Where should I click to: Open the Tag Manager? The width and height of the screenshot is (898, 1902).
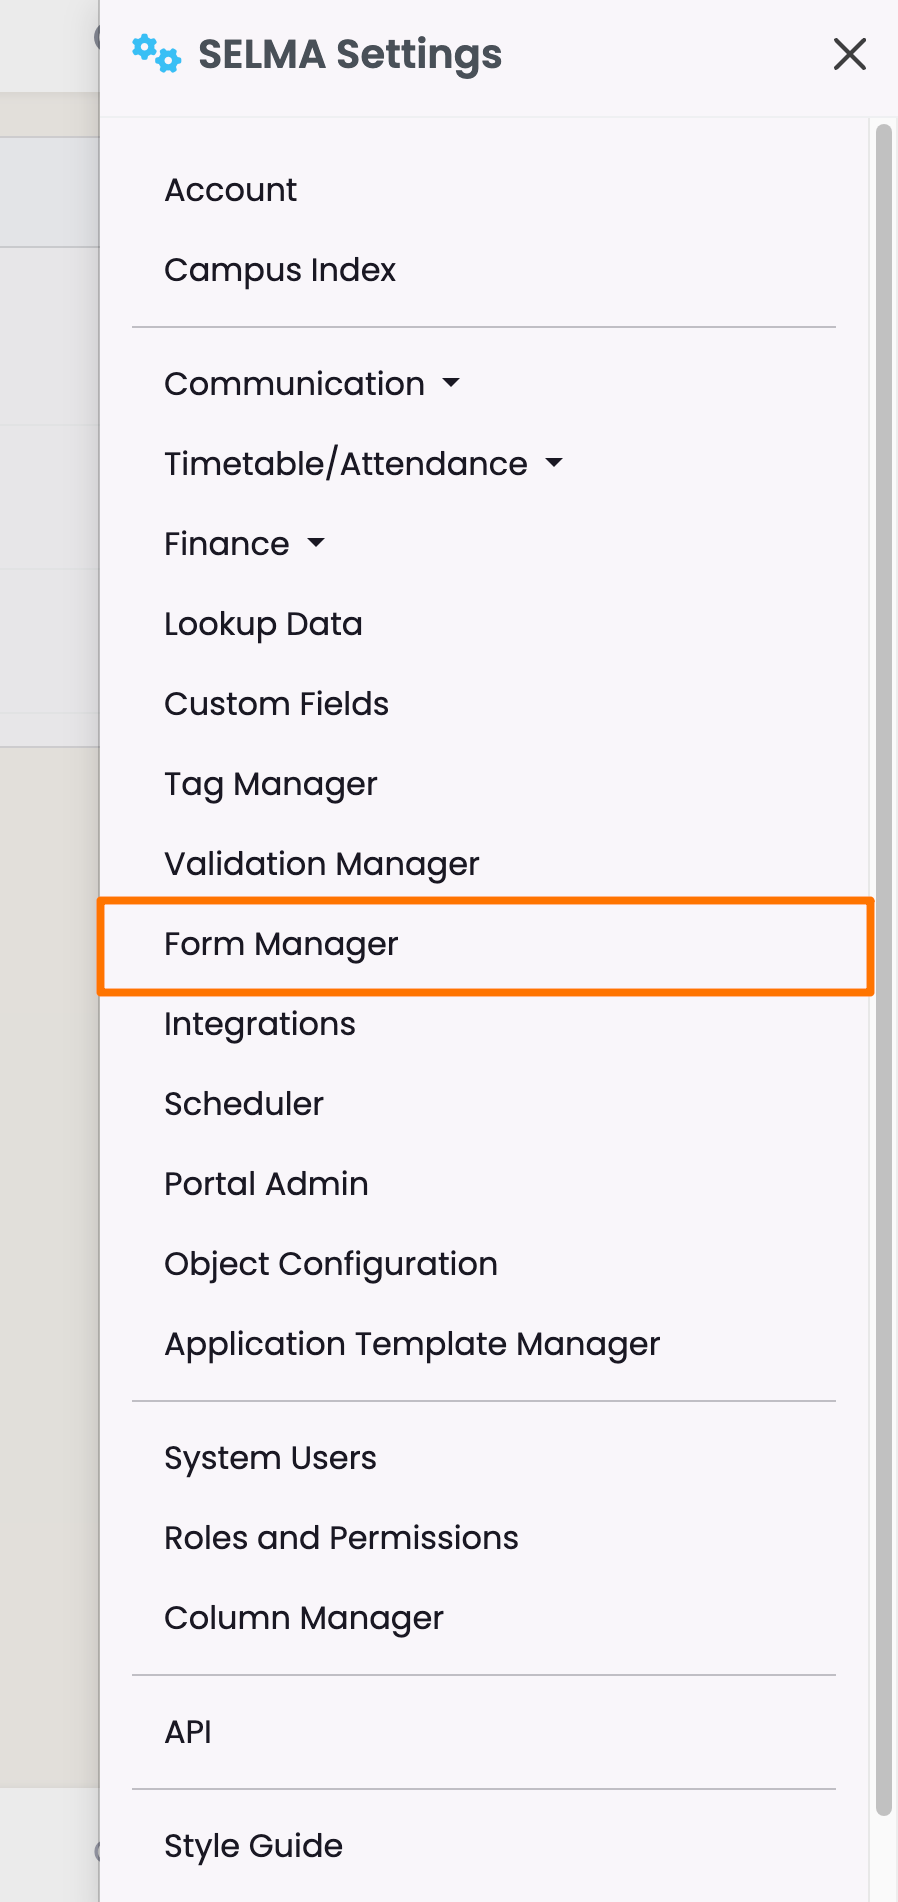(270, 784)
